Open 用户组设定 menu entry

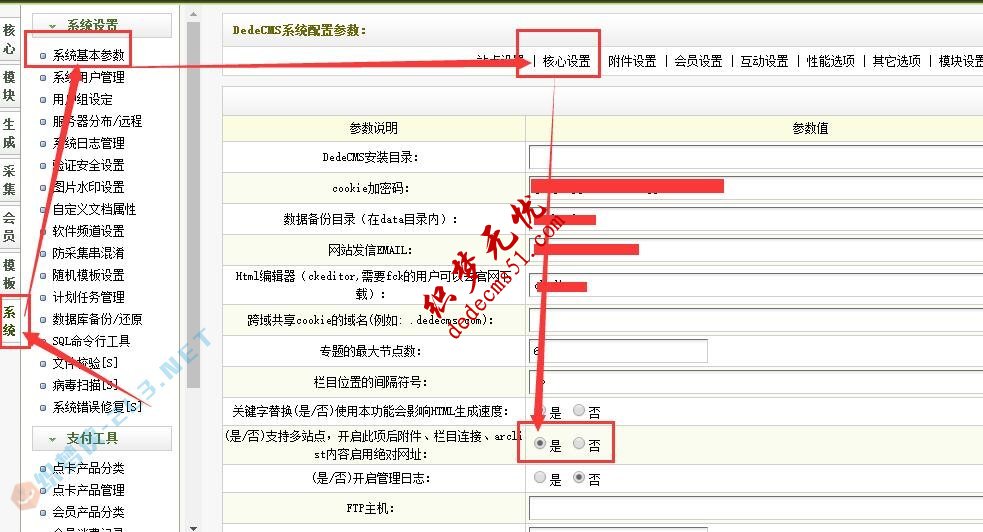[x=83, y=99]
